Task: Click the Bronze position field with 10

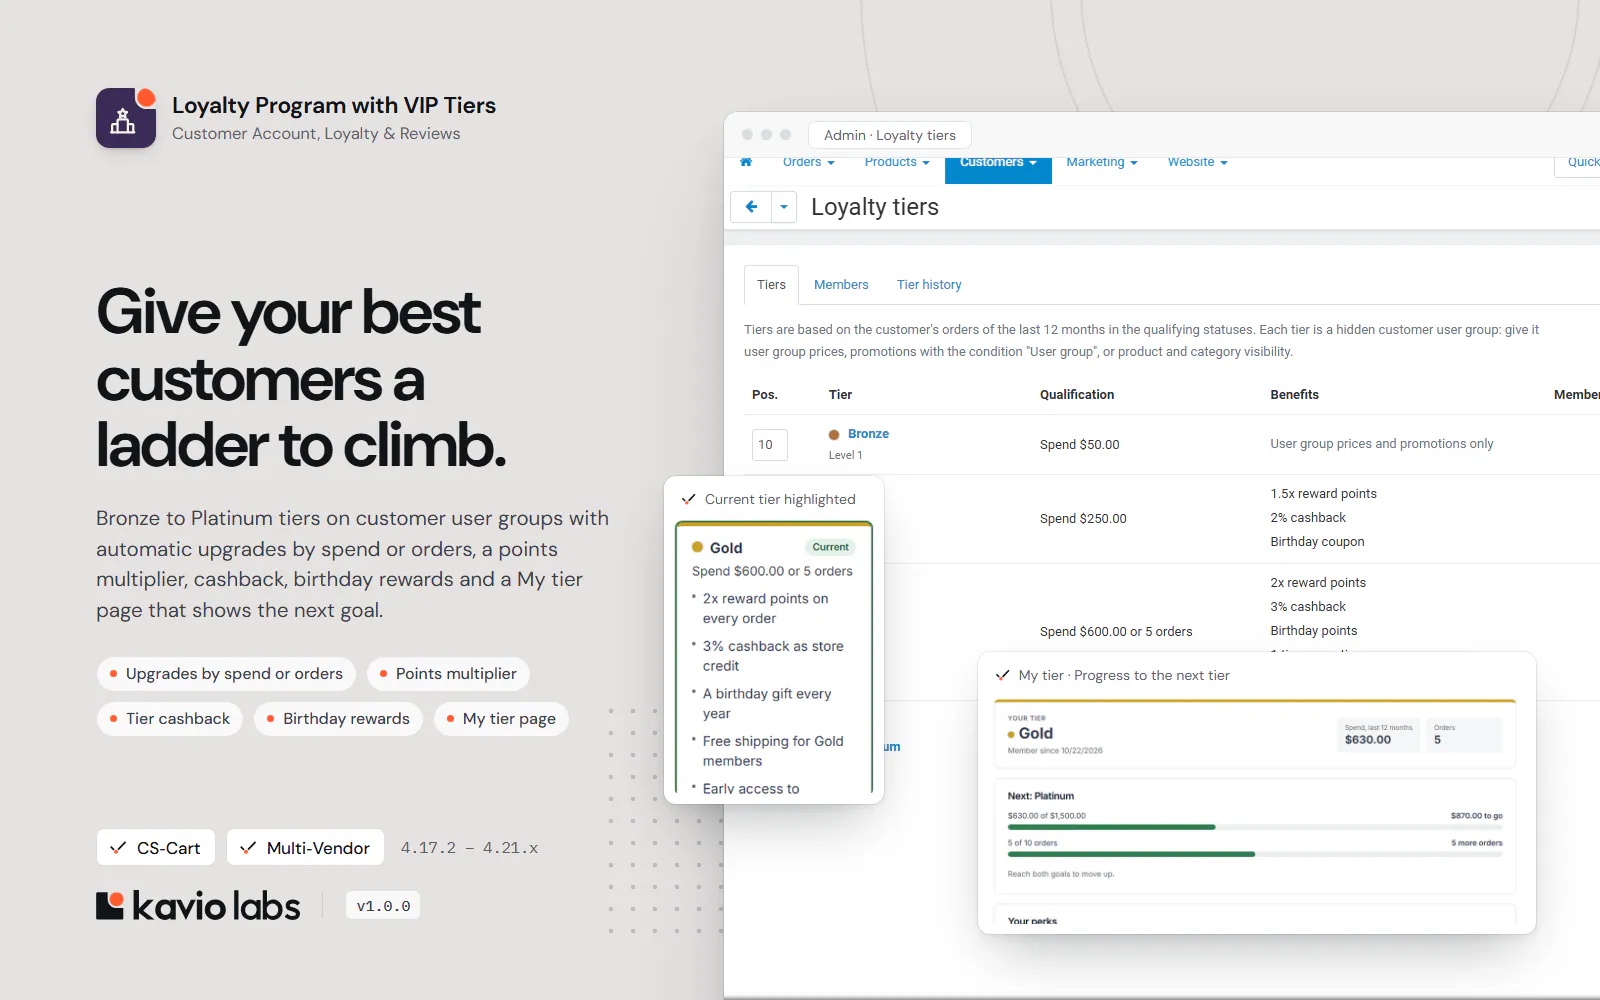Action: (770, 445)
